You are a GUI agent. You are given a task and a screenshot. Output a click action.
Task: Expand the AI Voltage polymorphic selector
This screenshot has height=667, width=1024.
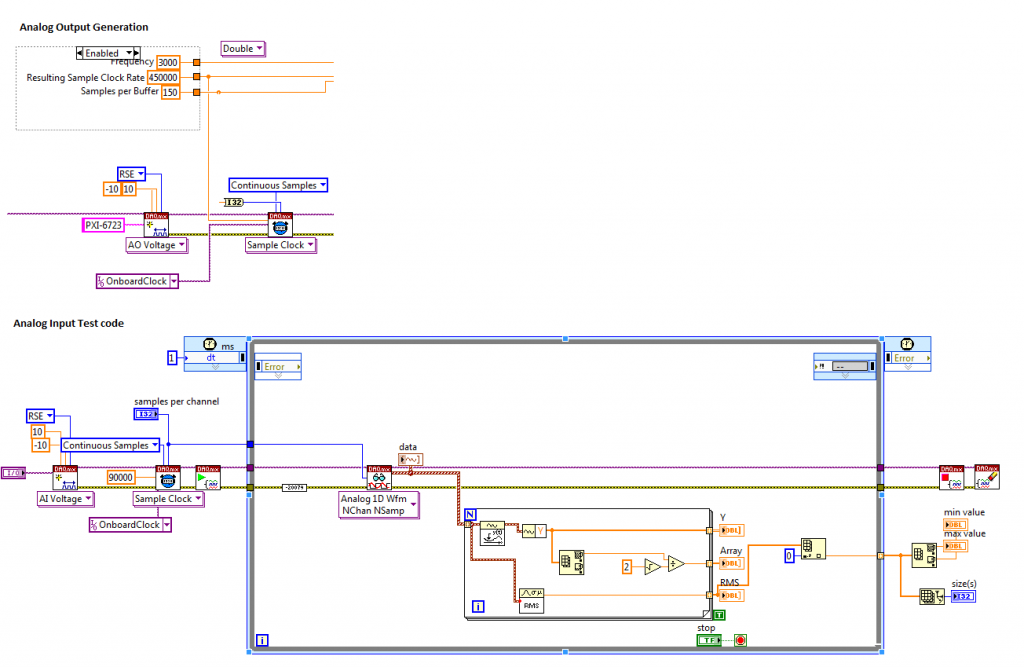click(x=65, y=498)
